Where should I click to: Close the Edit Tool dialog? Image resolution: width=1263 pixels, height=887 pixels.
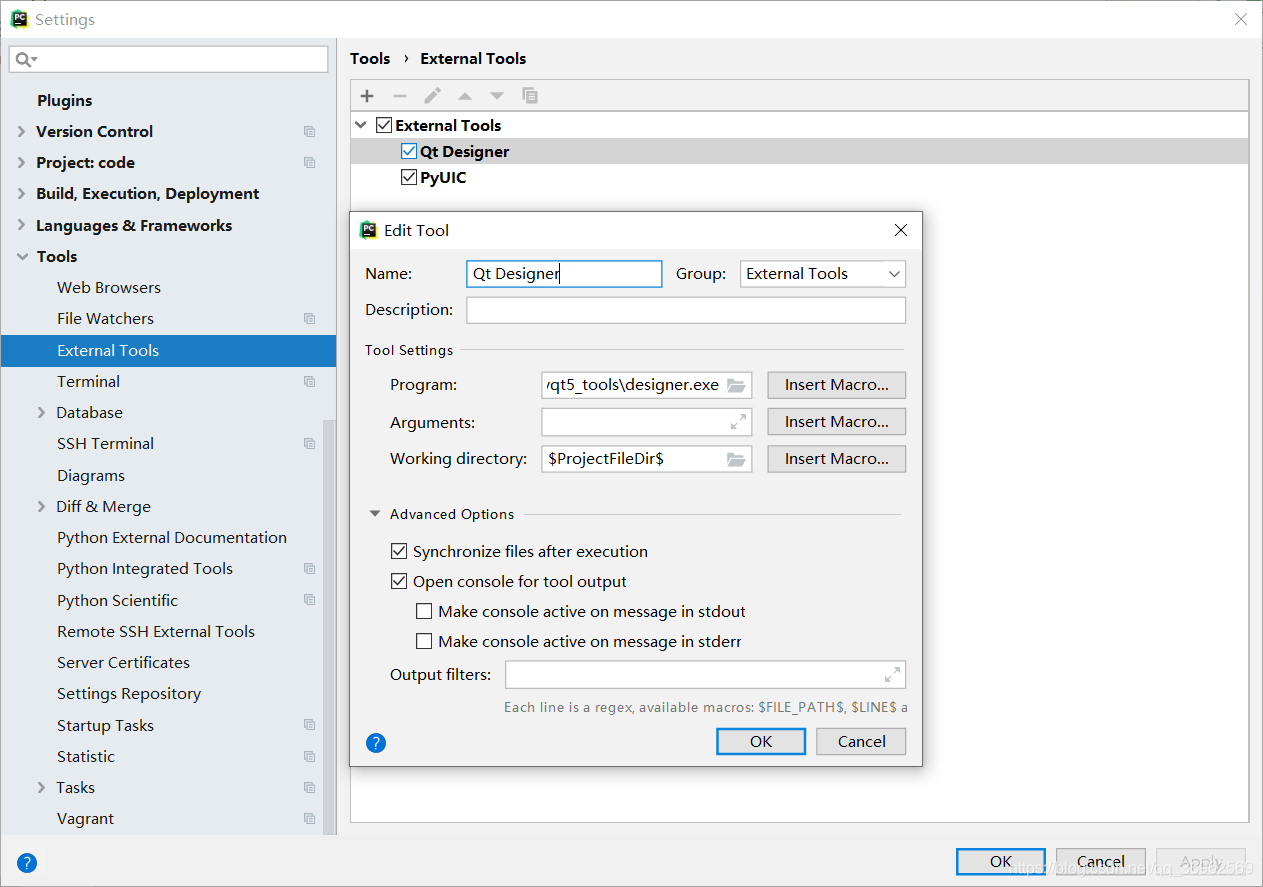pos(901,230)
